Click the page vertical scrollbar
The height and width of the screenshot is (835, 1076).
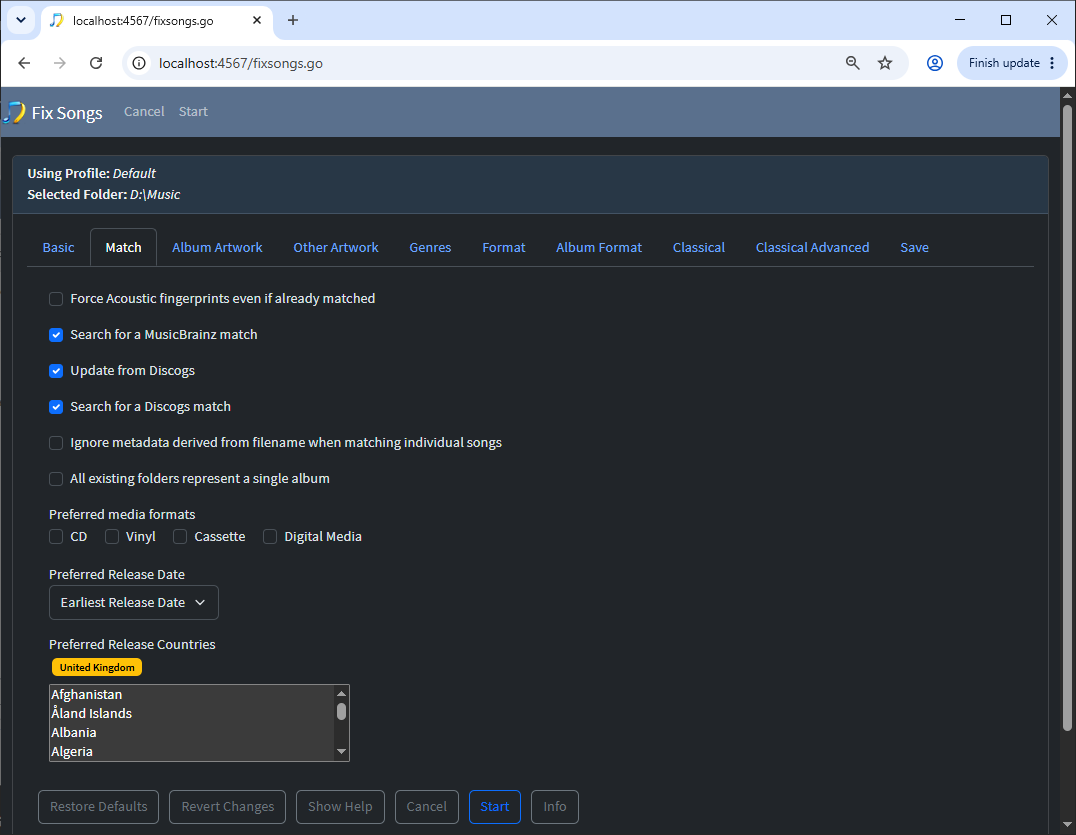pos(1067,417)
